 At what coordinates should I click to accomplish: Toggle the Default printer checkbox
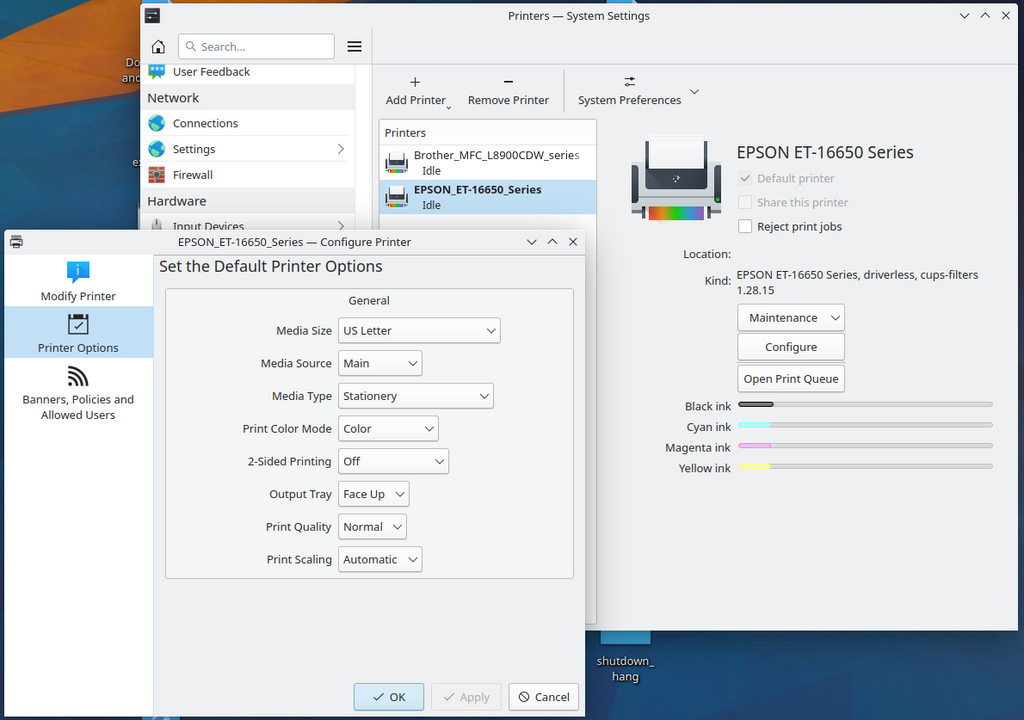[x=745, y=178]
